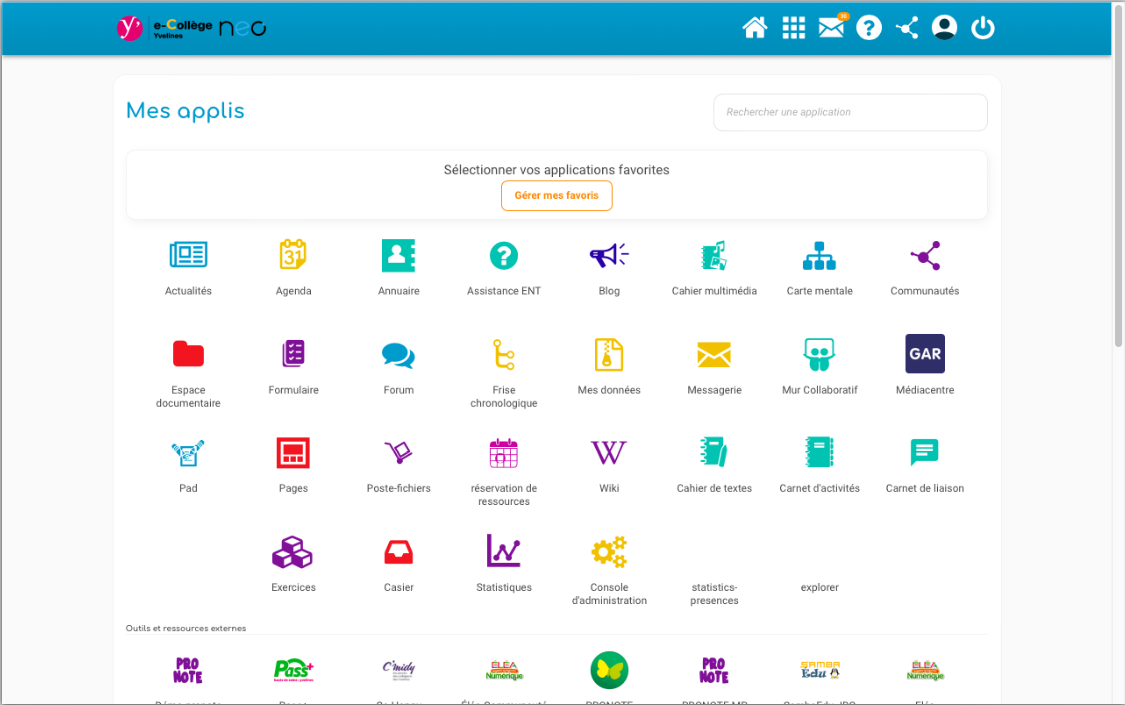Launch the Frise chronologique app
The height and width of the screenshot is (705, 1125).
(504, 355)
